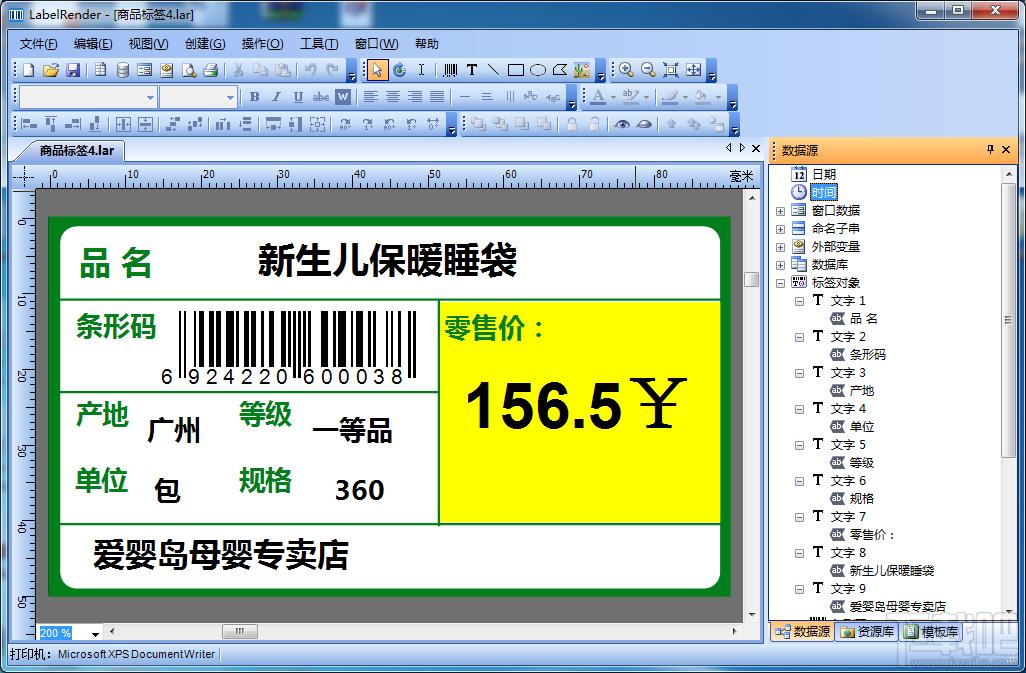Screen dimensions: 1026x673
Task: Open a label file with folder icon
Action: pyautogui.click(x=50, y=70)
